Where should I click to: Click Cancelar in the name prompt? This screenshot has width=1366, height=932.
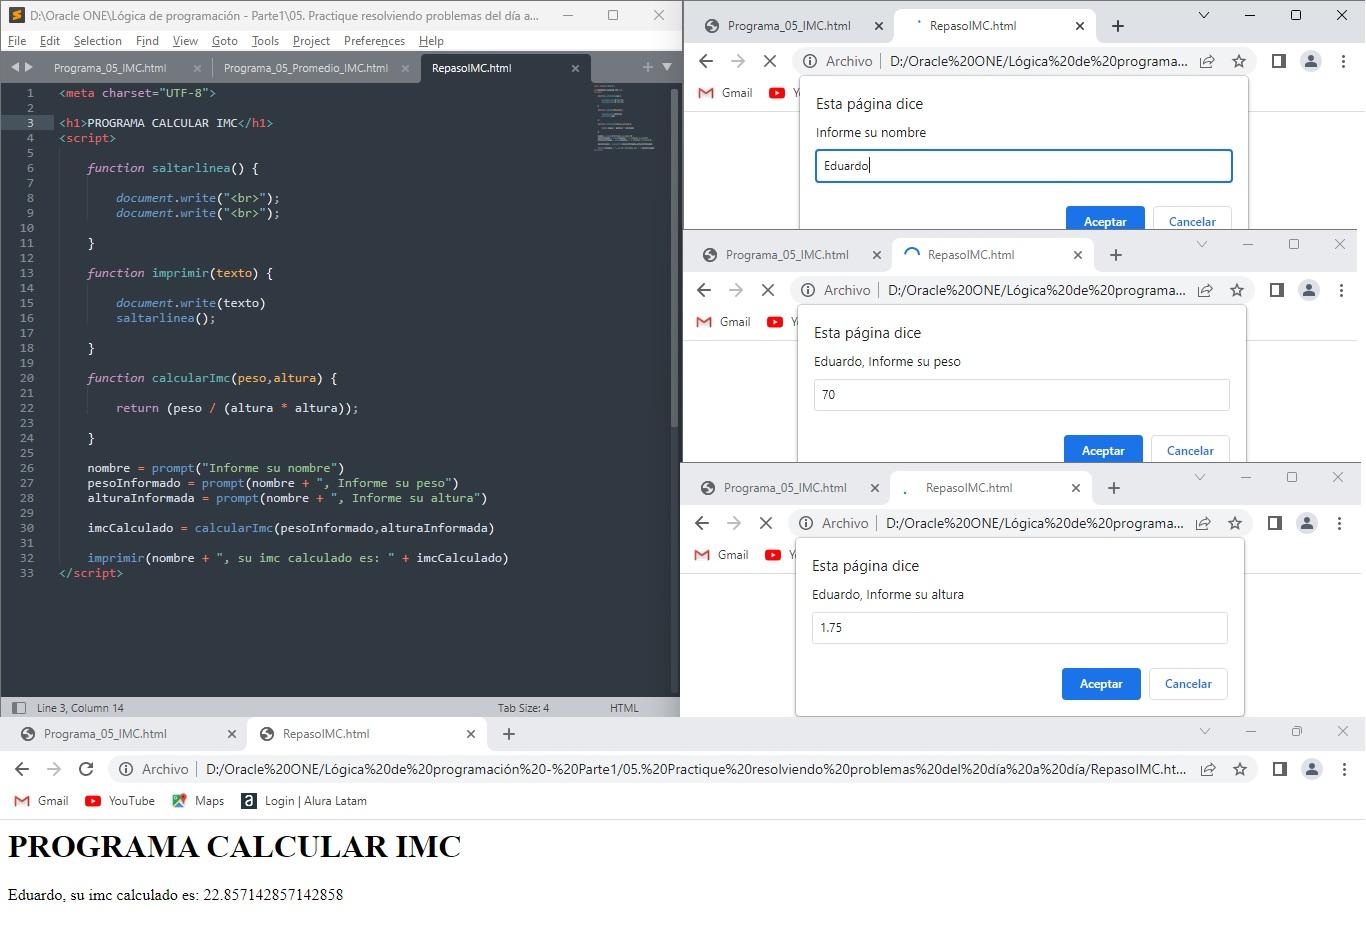click(1192, 219)
